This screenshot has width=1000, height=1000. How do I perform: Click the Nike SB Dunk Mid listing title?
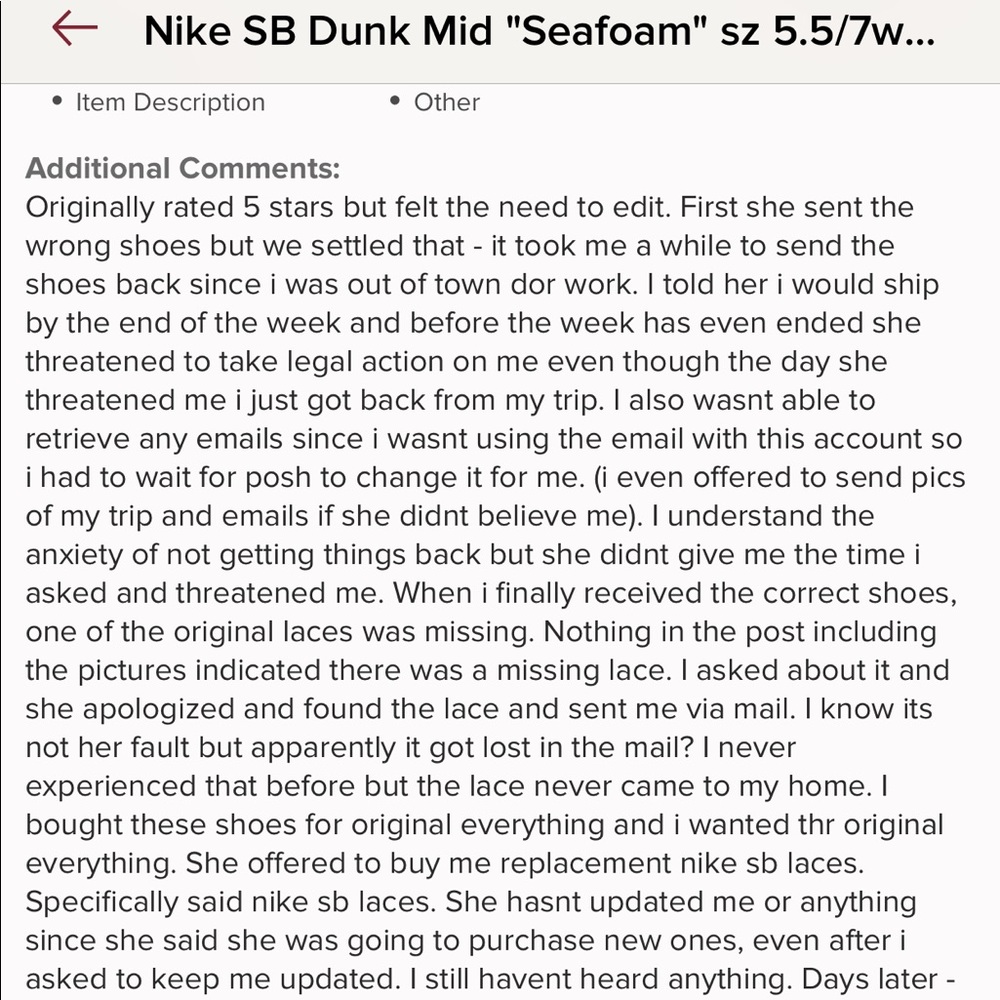click(x=540, y=32)
